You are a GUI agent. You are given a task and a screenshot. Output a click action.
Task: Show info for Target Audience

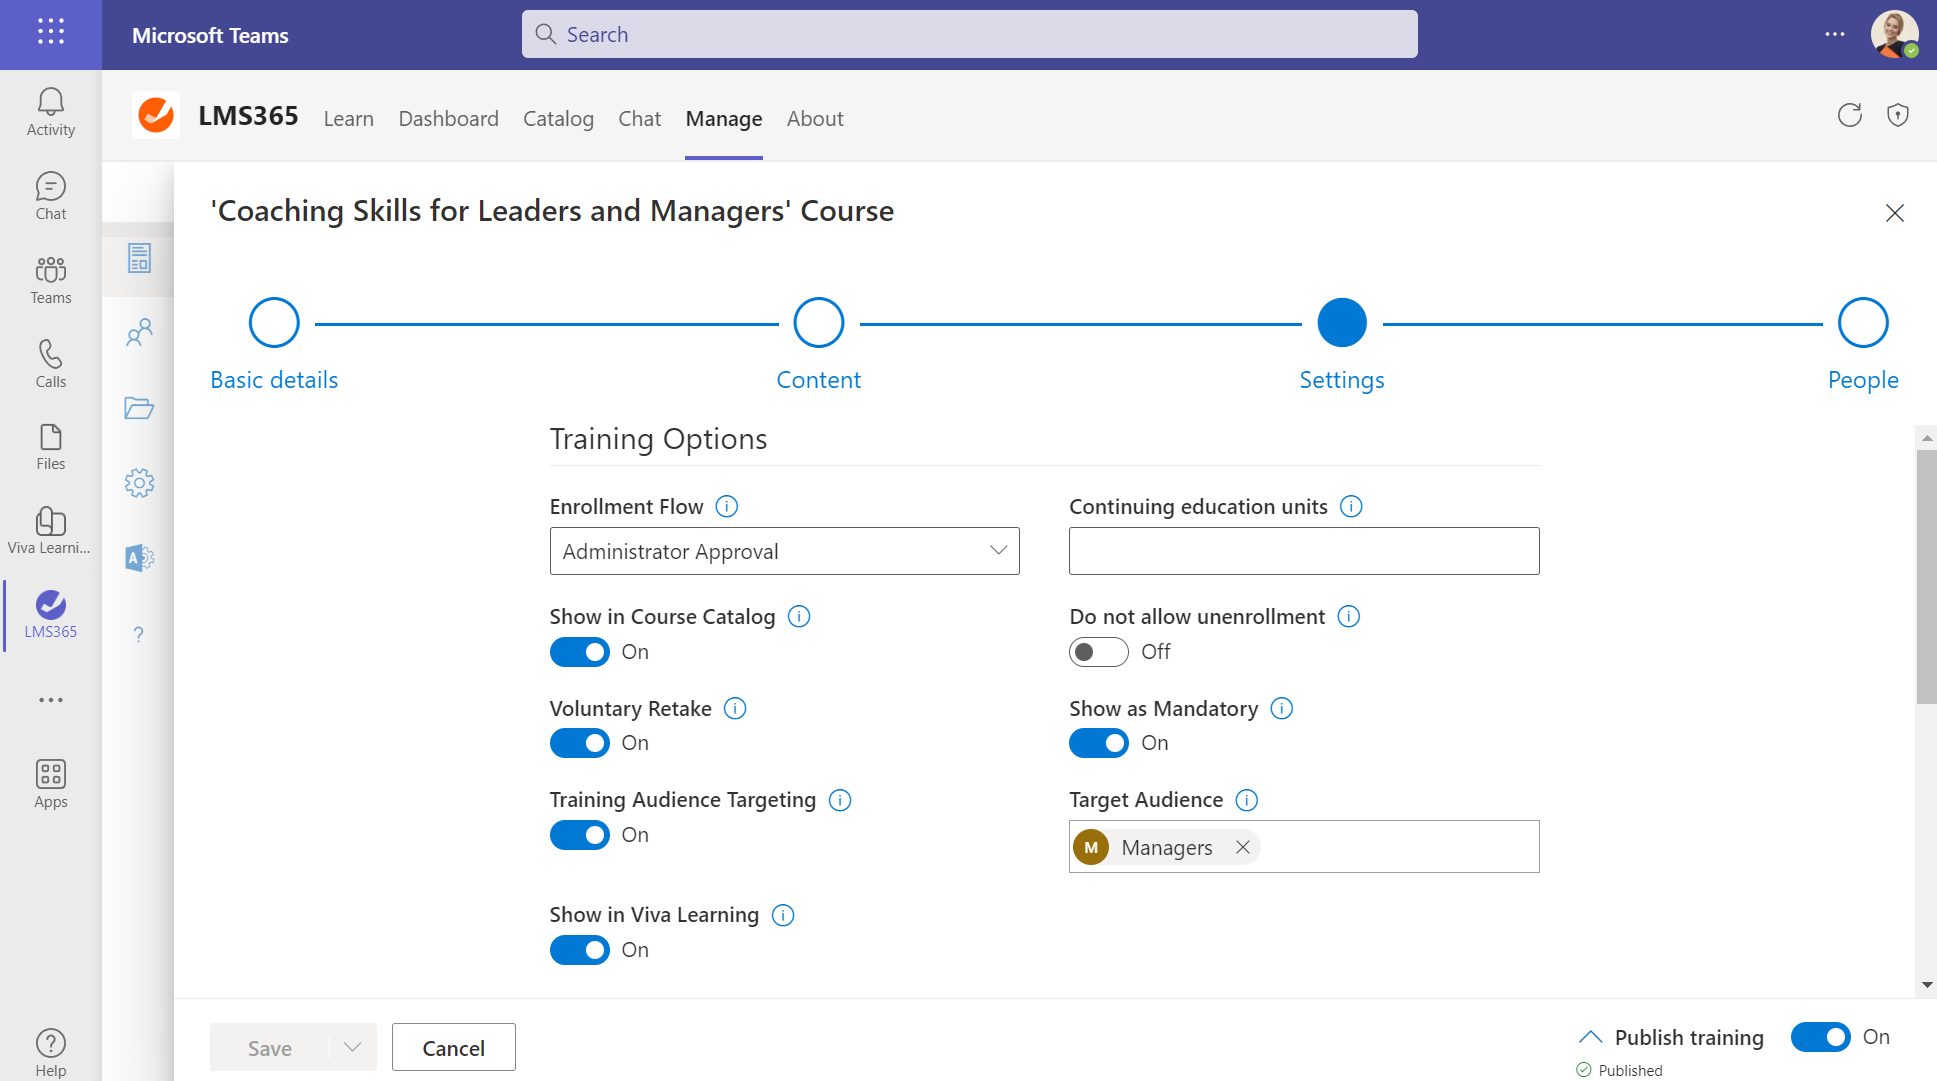(1247, 801)
